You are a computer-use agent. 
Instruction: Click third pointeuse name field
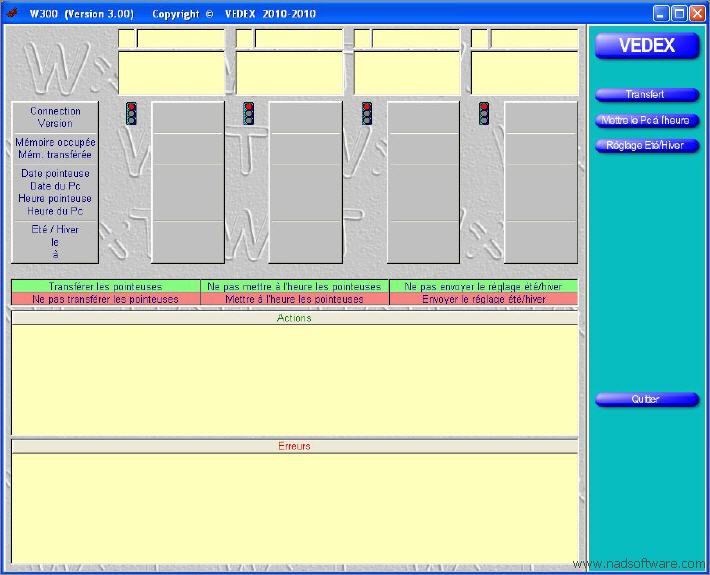[416, 38]
